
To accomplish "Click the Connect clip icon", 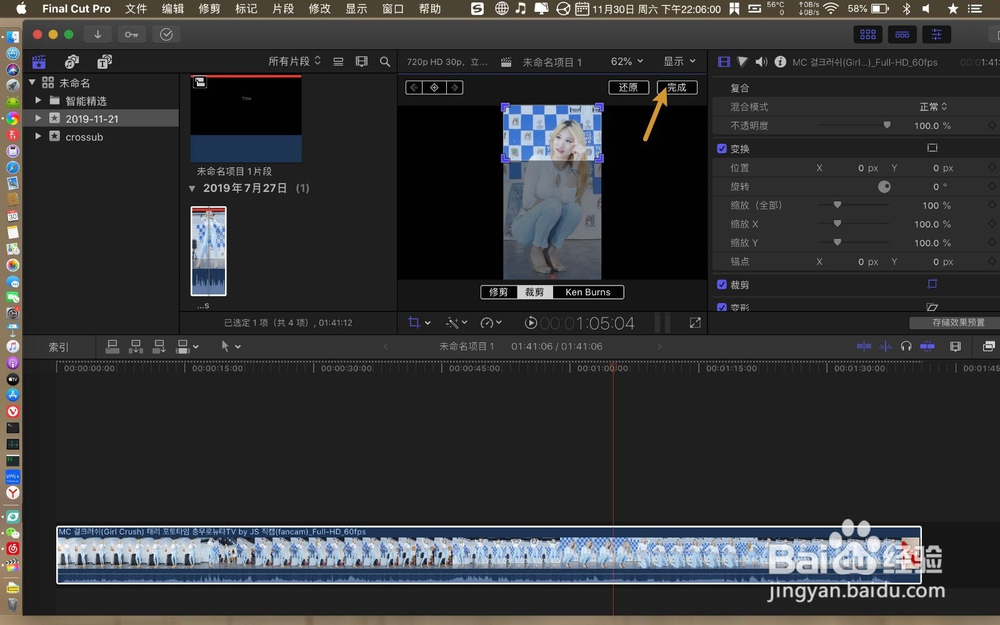I will pos(113,346).
